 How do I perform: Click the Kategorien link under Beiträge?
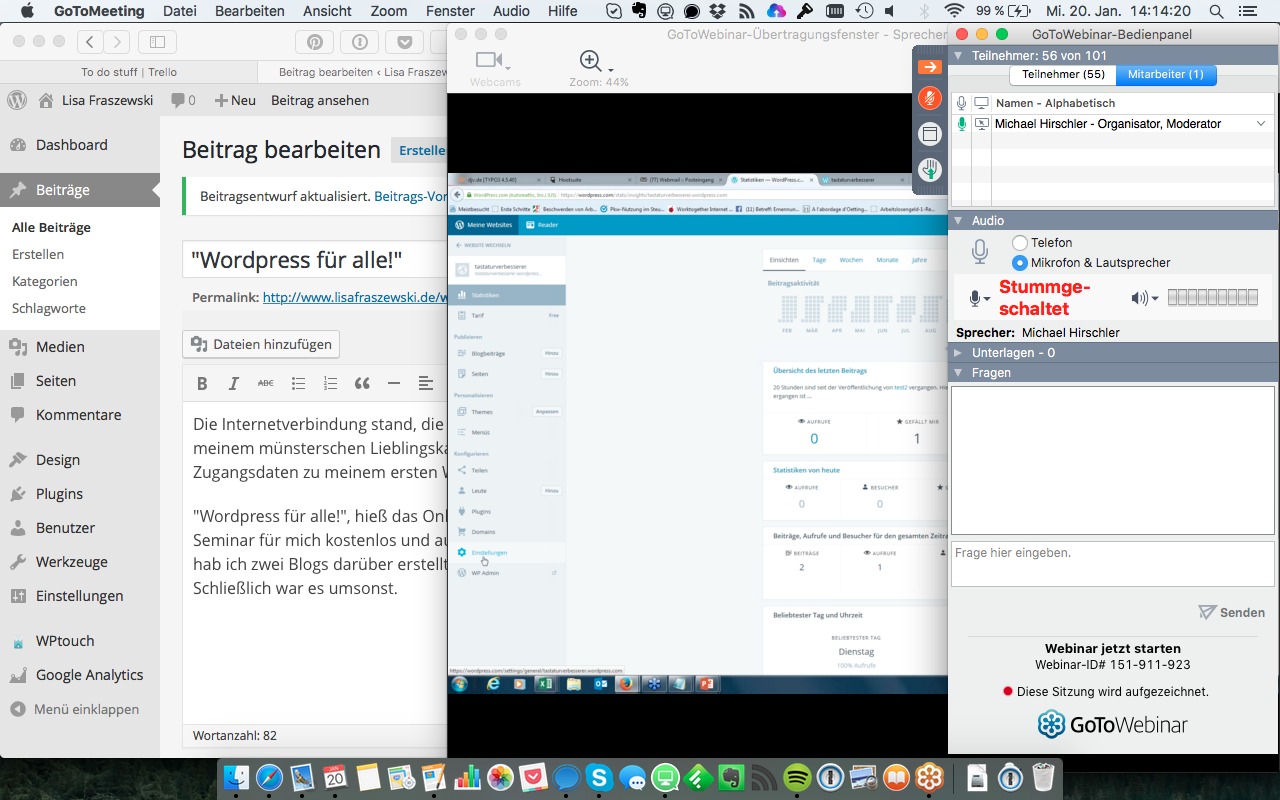click(44, 282)
